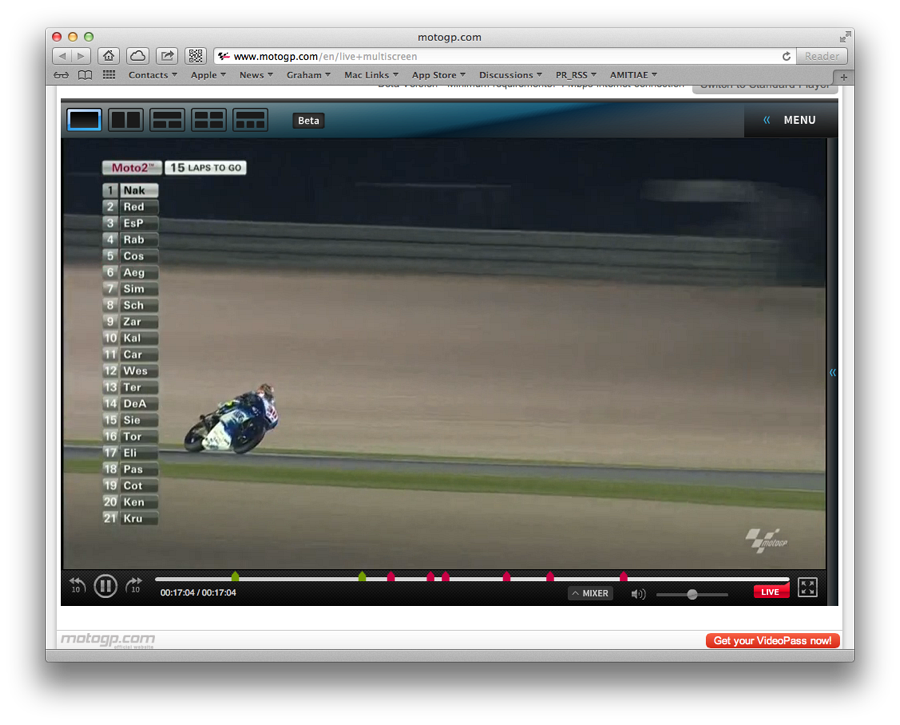Click rider DeA in position 14
The width and height of the screenshot is (900, 725).
click(x=130, y=404)
